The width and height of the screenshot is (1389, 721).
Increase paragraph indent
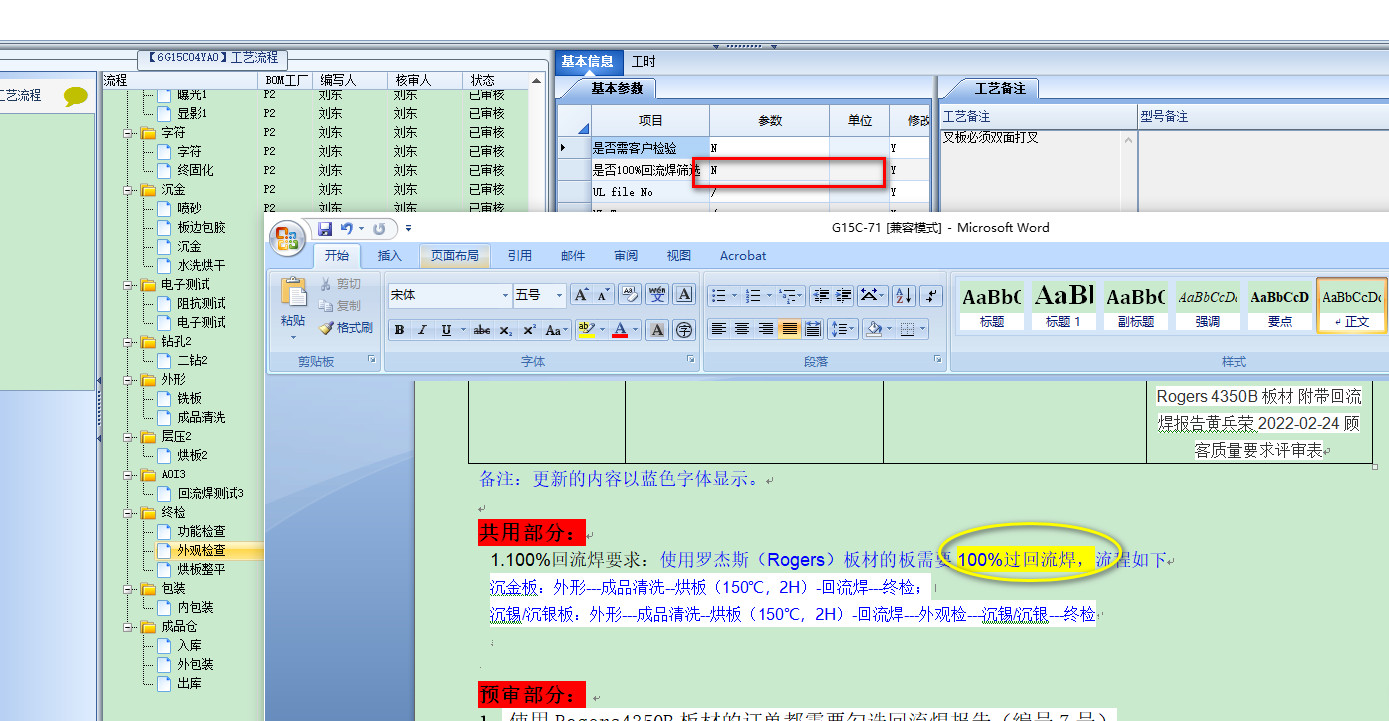click(844, 295)
